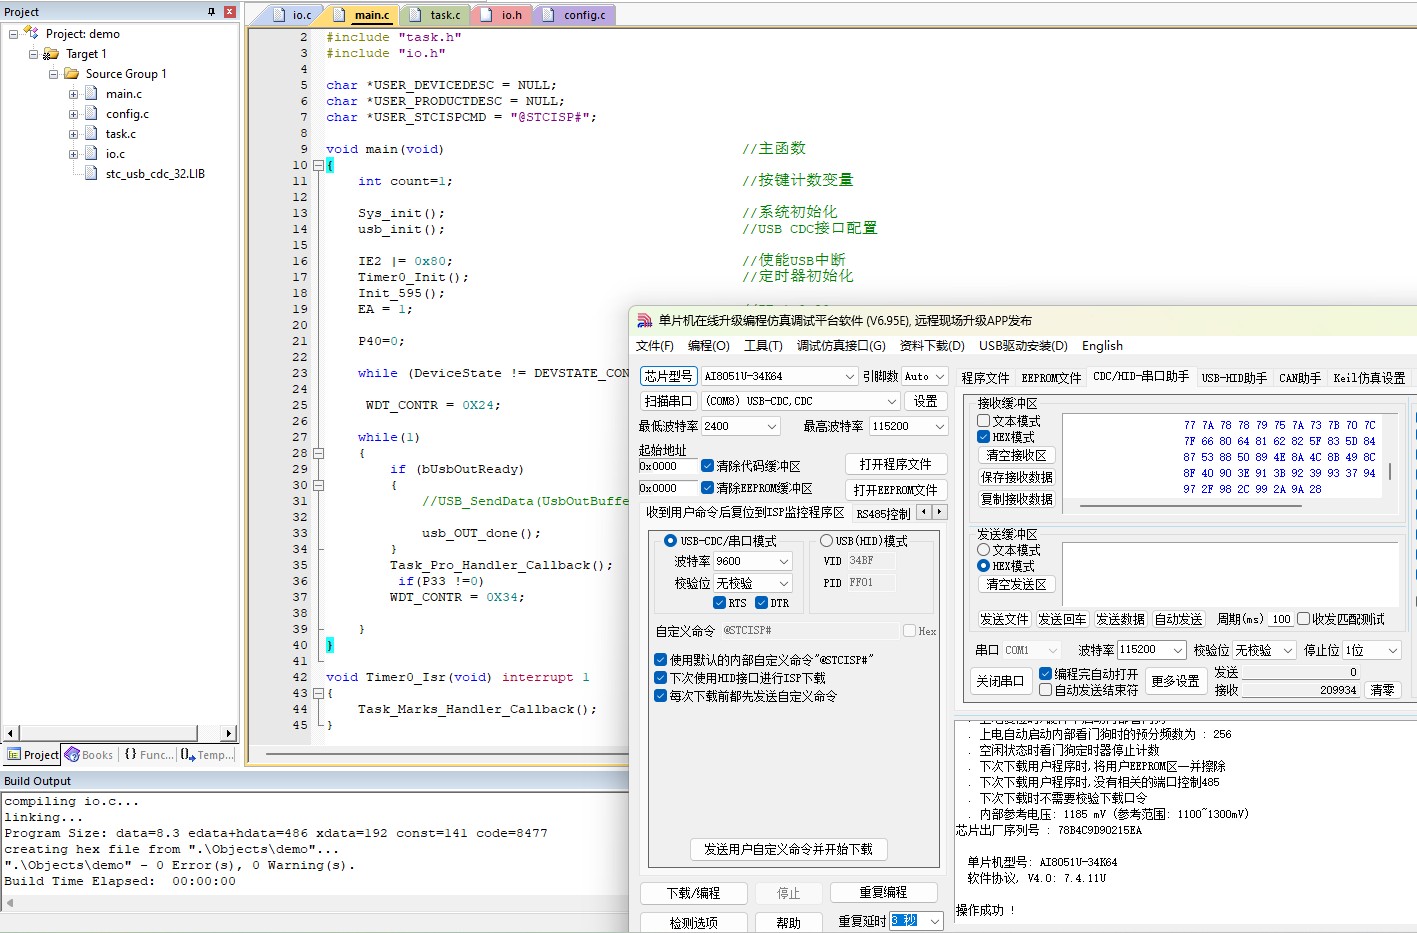This screenshot has width=1417, height=933.
Task: Click the config.c file icon in project tree
Action: point(91,114)
